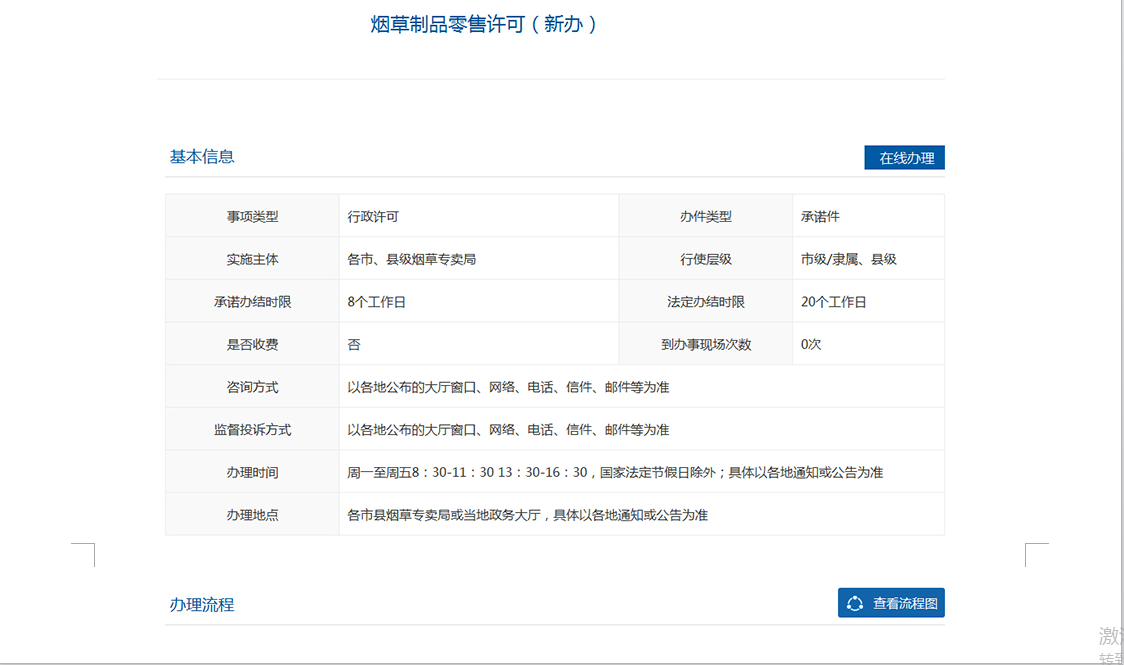
Task: Select the 是否收费 label cell
Action: pyautogui.click(x=252, y=344)
